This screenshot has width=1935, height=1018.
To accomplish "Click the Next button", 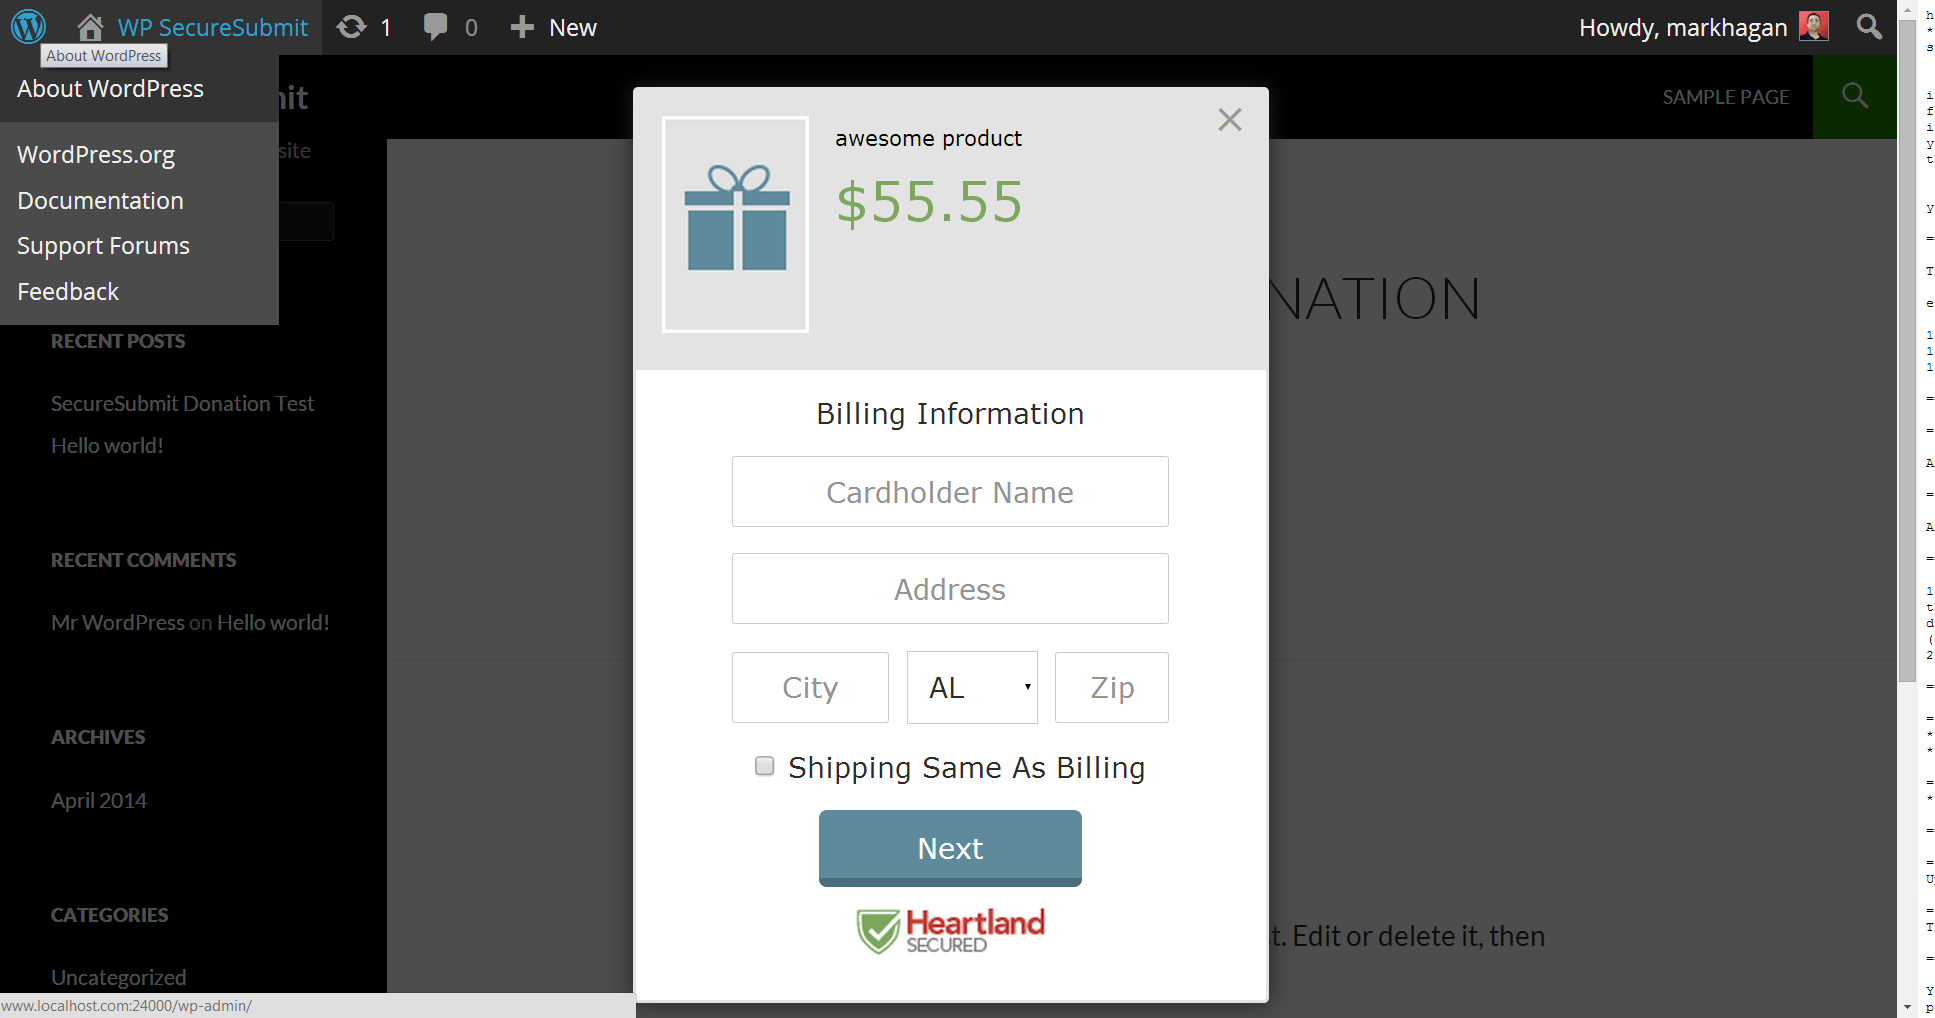I will coord(950,848).
